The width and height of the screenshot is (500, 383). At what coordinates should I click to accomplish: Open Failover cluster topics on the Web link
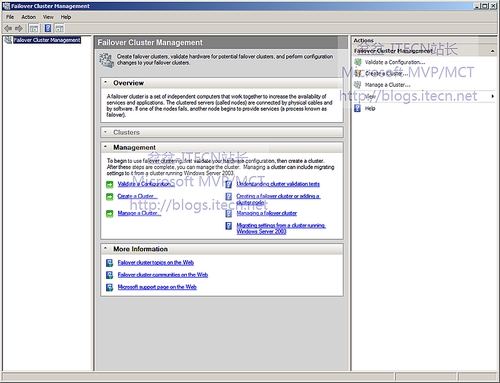click(156, 263)
